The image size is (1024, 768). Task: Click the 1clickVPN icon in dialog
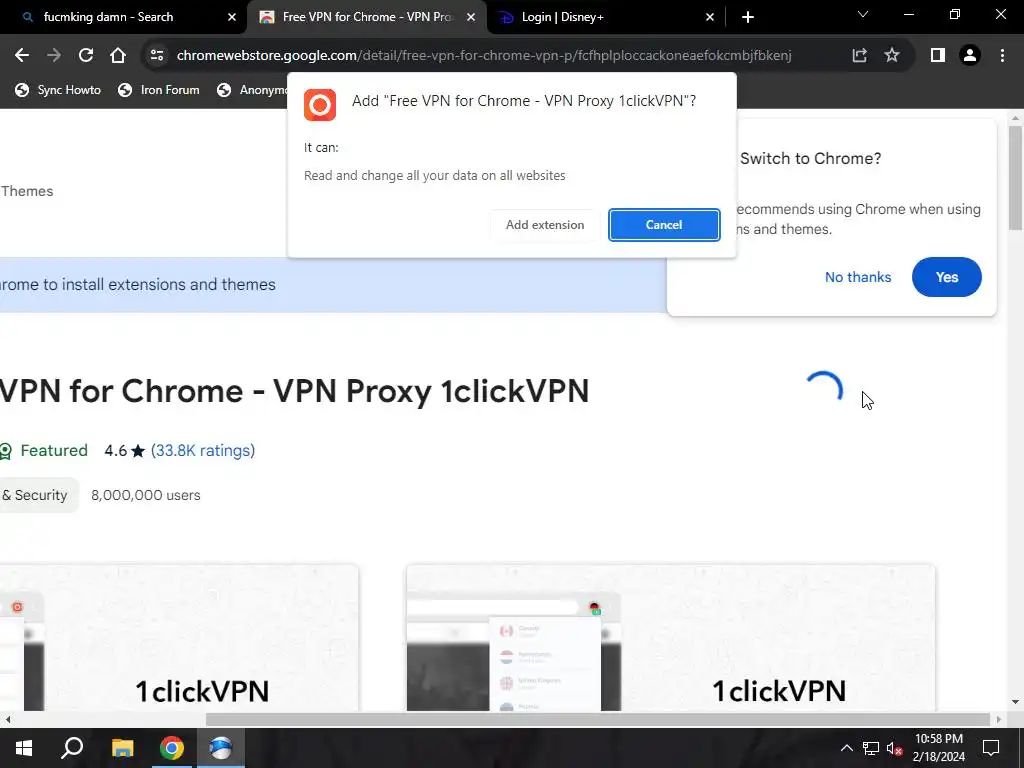[x=320, y=105]
